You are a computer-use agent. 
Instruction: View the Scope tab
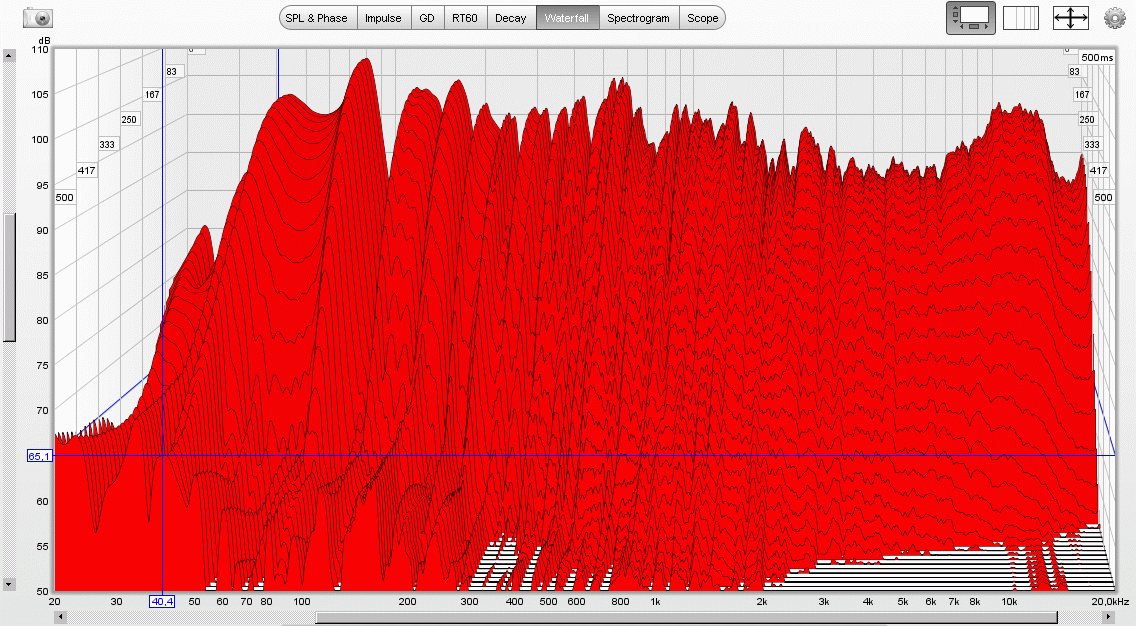tap(702, 18)
